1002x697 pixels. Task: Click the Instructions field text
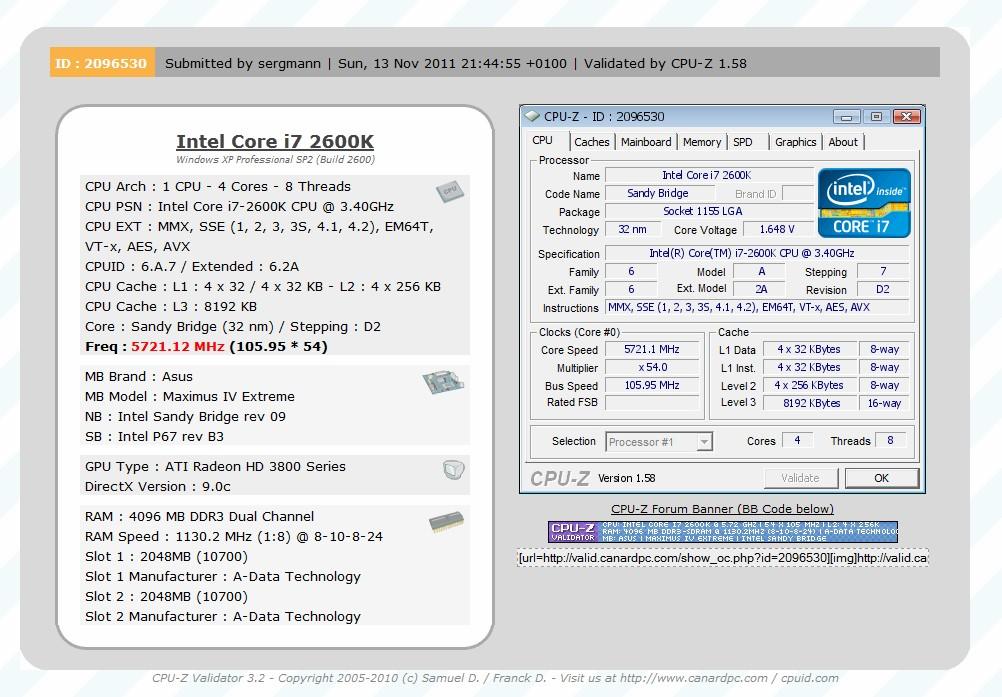point(757,307)
